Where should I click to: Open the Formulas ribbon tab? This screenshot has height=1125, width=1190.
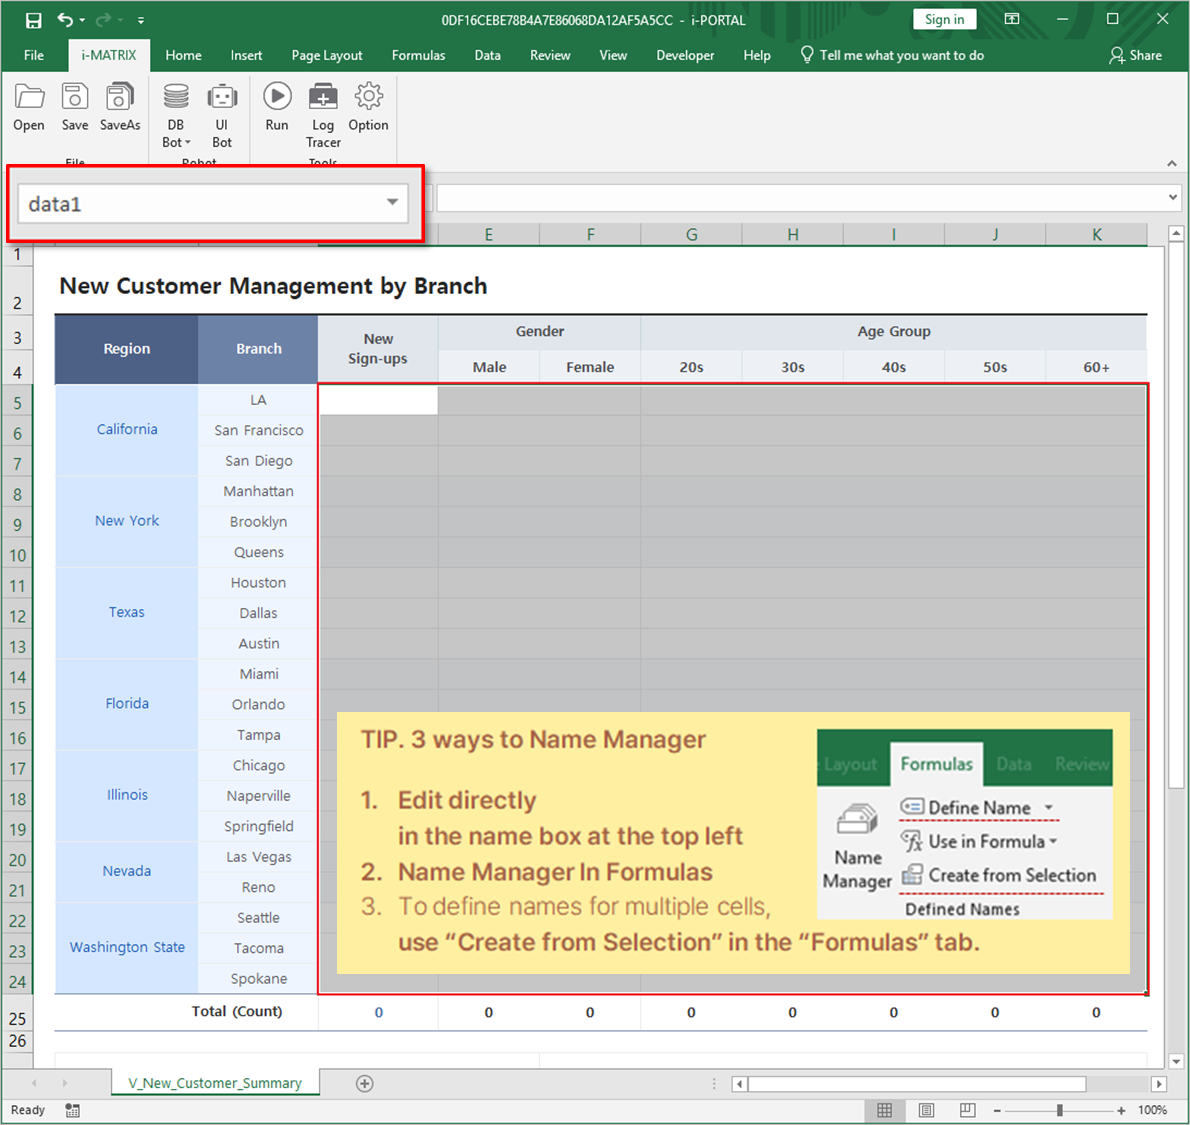coord(418,55)
